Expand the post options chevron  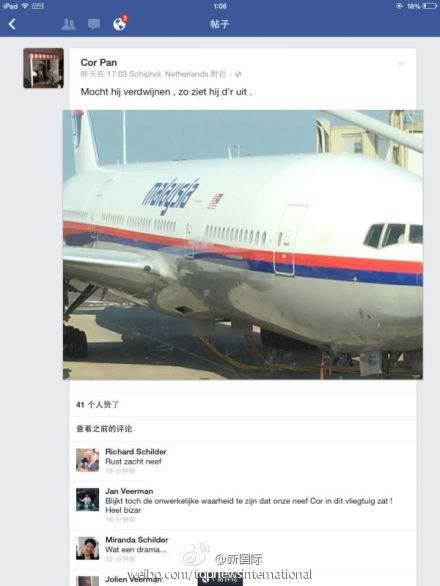tap(400, 64)
